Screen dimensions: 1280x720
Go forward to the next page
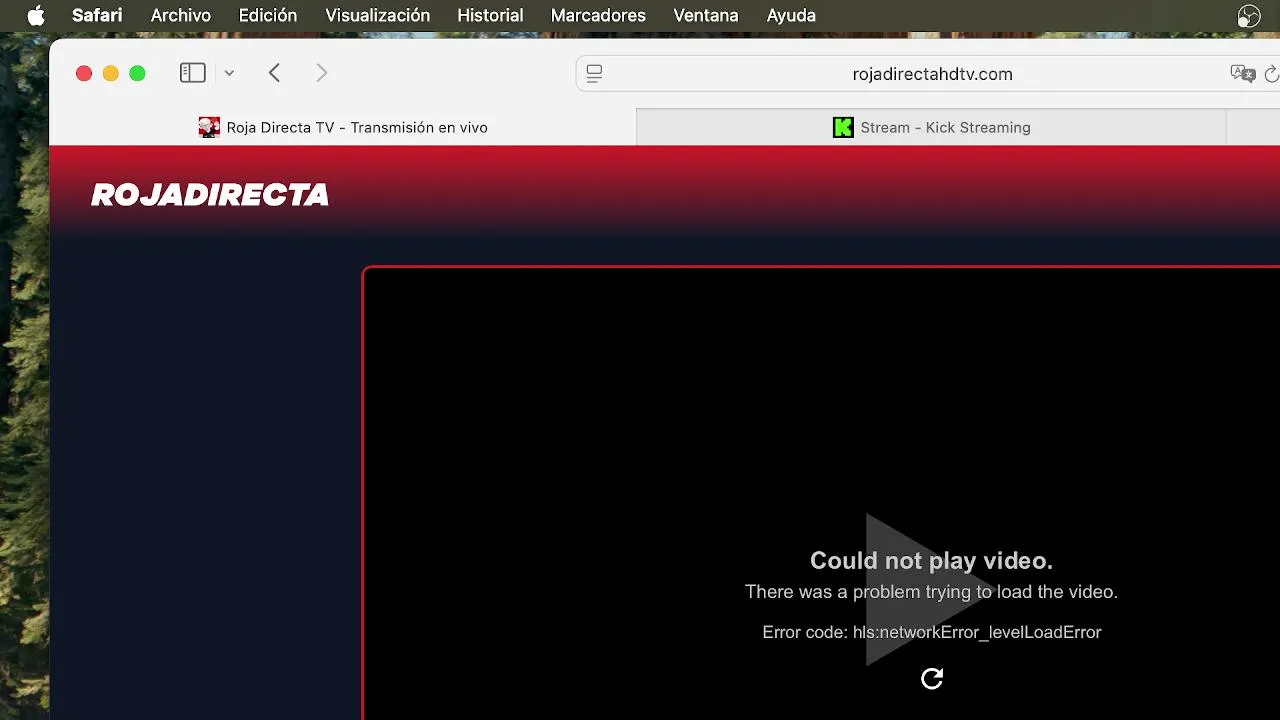(x=321, y=73)
